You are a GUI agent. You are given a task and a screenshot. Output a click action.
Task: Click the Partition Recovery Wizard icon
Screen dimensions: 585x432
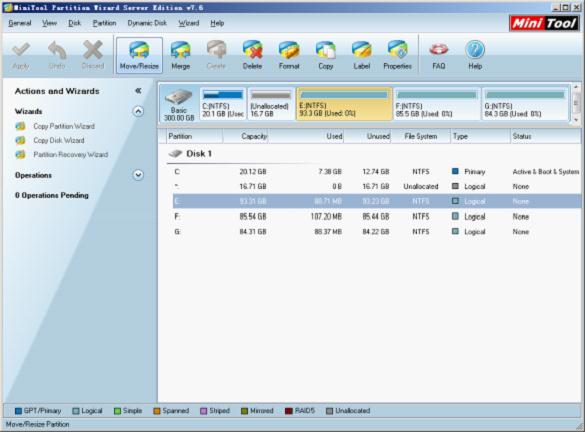(21, 154)
